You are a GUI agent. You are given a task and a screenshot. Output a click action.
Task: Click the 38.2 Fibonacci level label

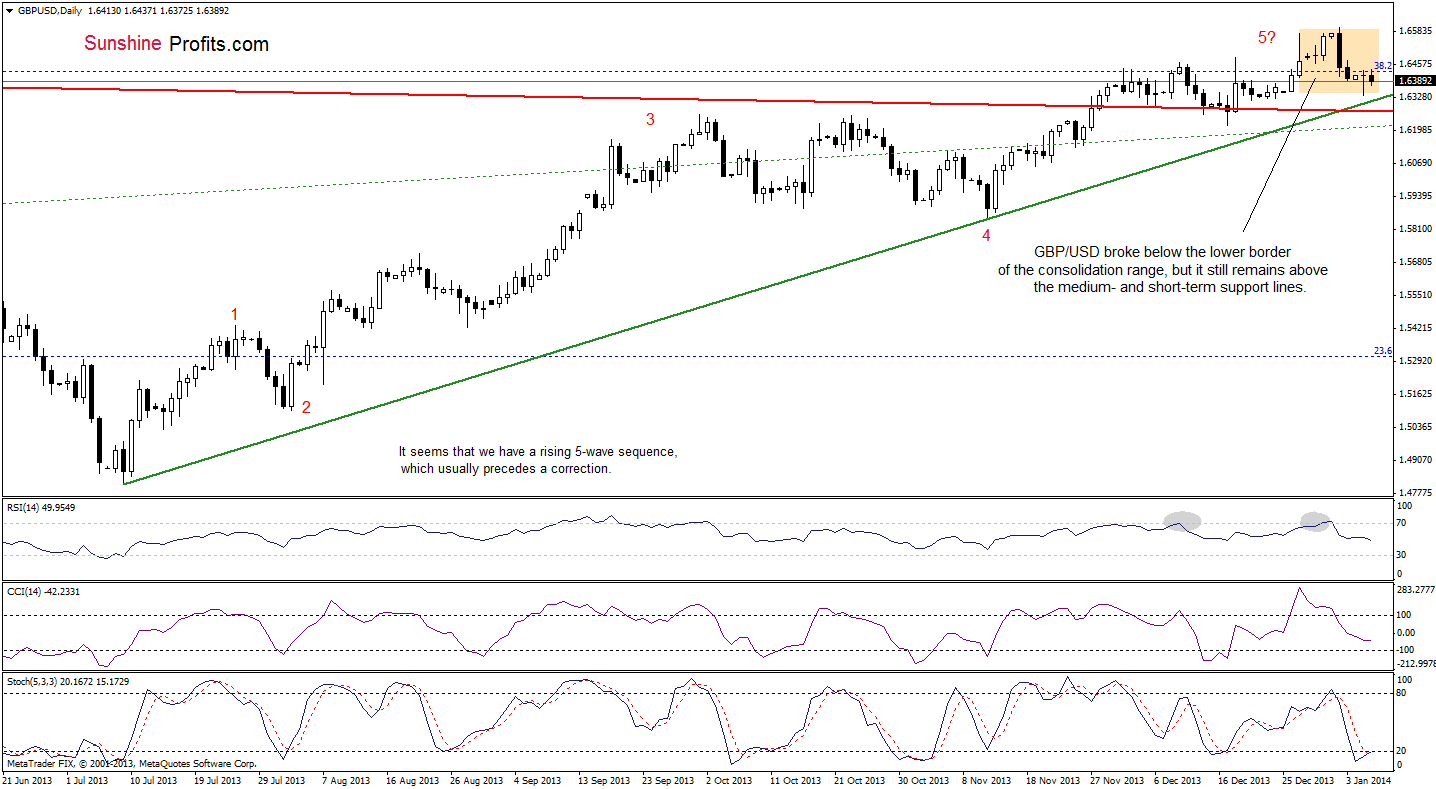tap(1384, 65)
